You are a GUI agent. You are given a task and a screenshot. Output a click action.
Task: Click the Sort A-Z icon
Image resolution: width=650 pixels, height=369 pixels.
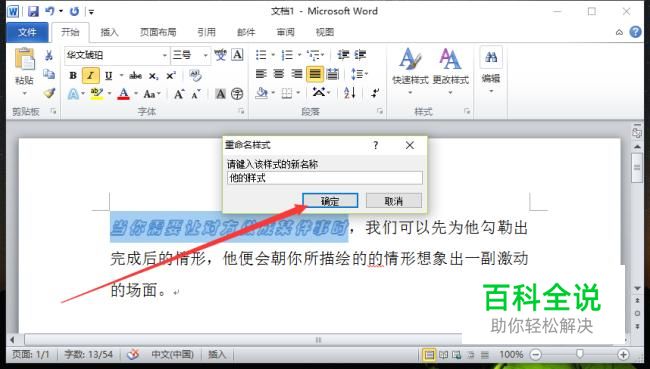[x=350, y=93]
